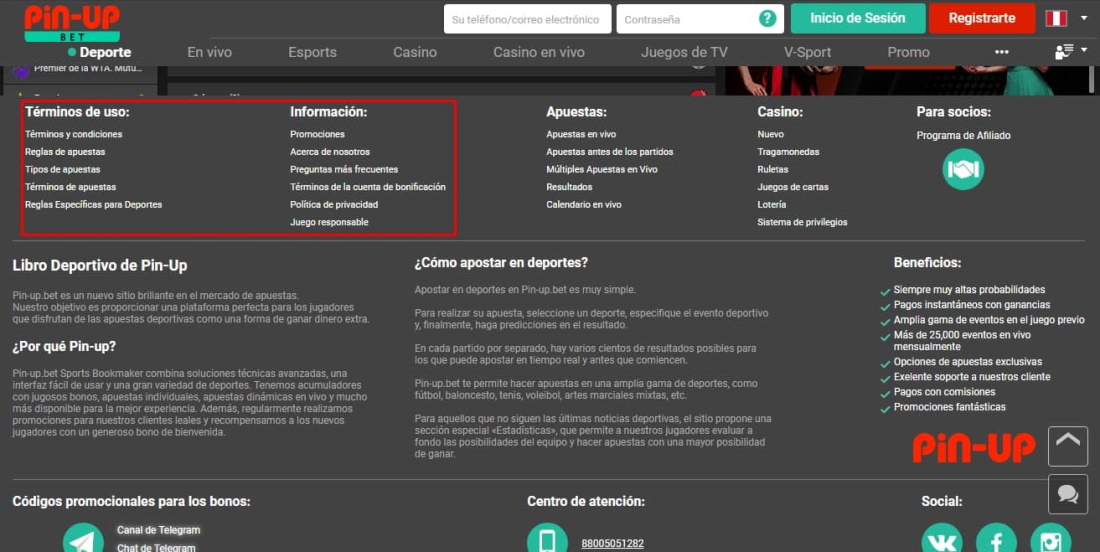
Task: Open Canal de Telegram link
Action: tap(159, 530)
